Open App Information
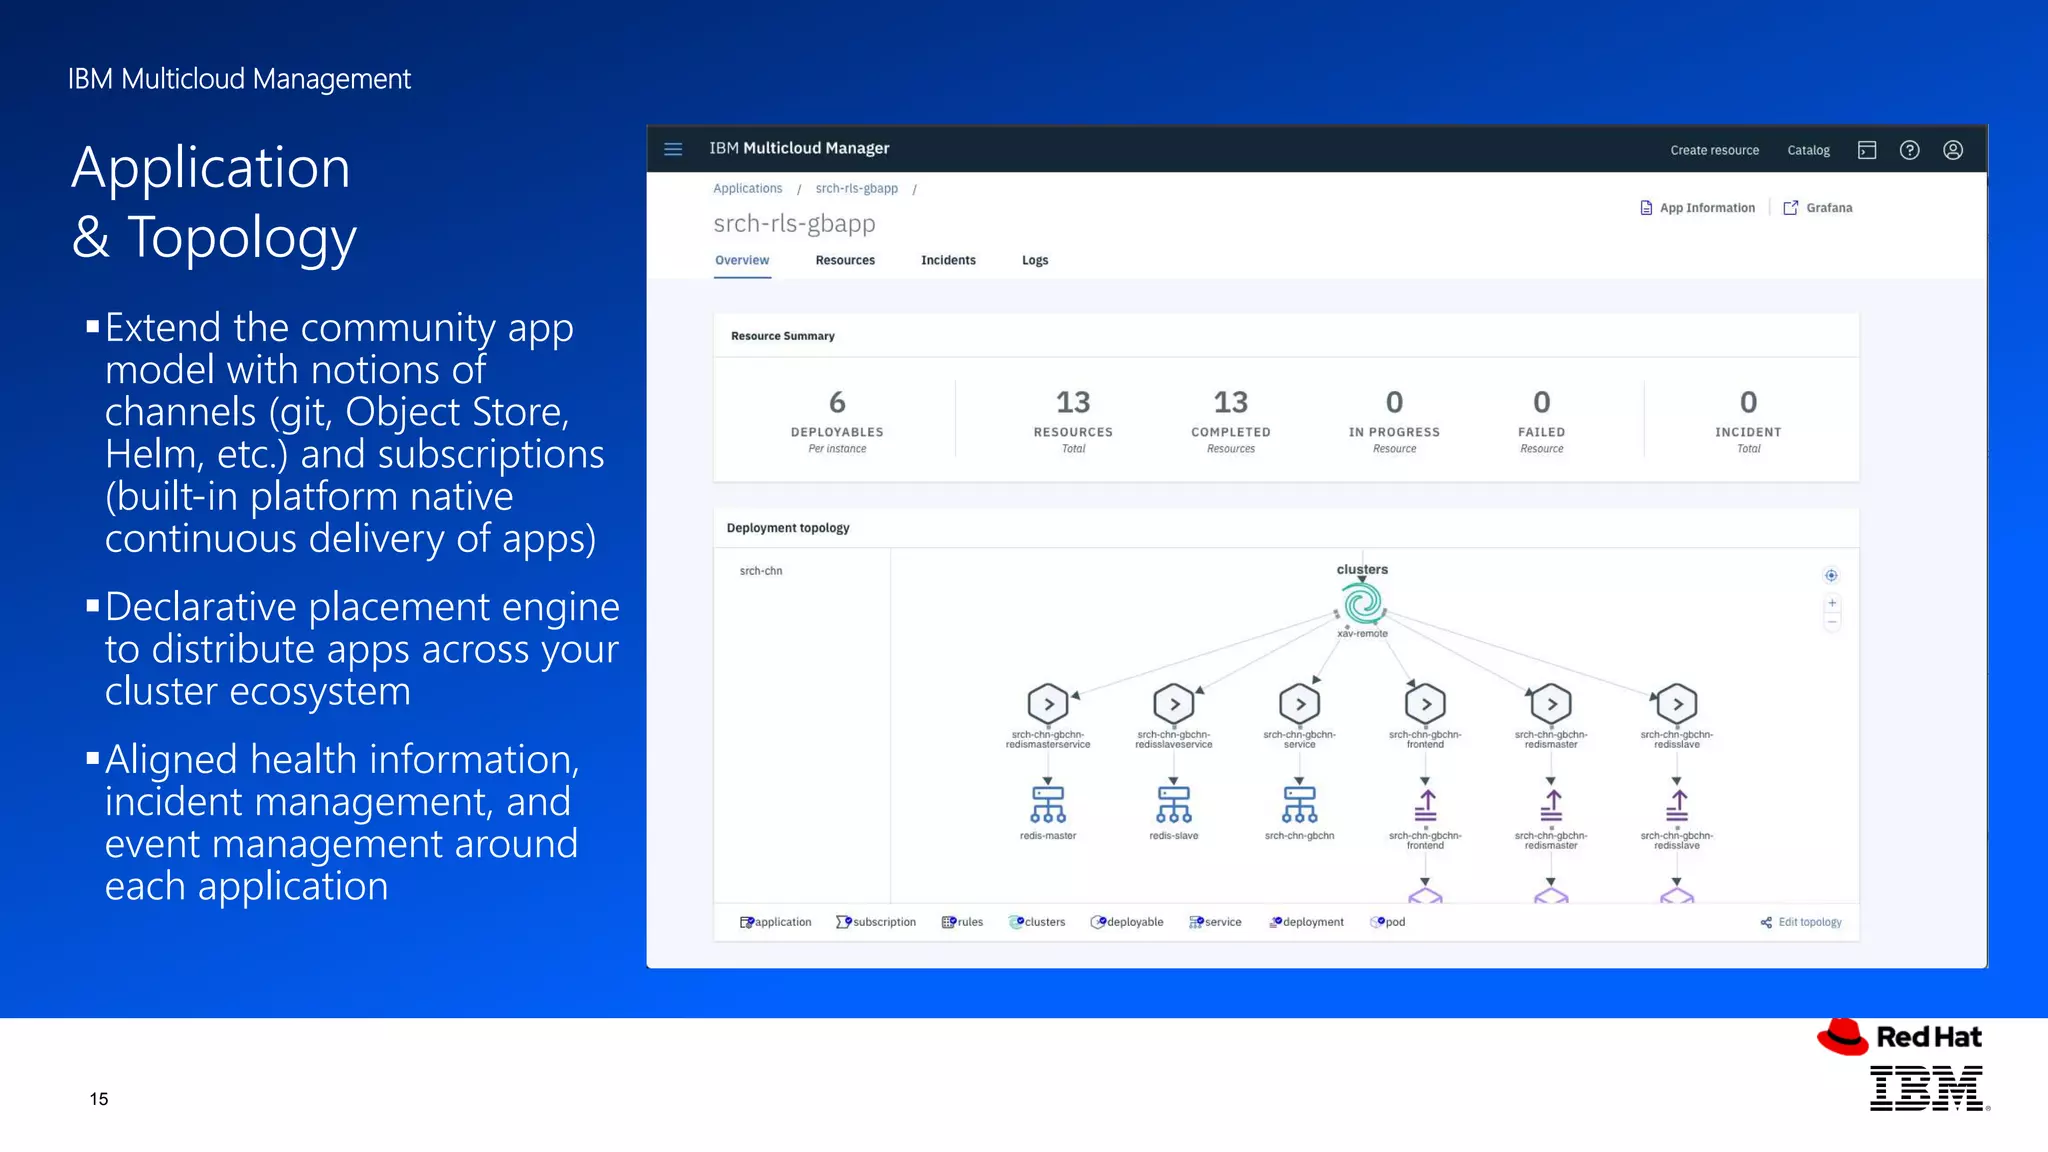The width and height of the screenshot is (2048, 1152). [1697, 208]
